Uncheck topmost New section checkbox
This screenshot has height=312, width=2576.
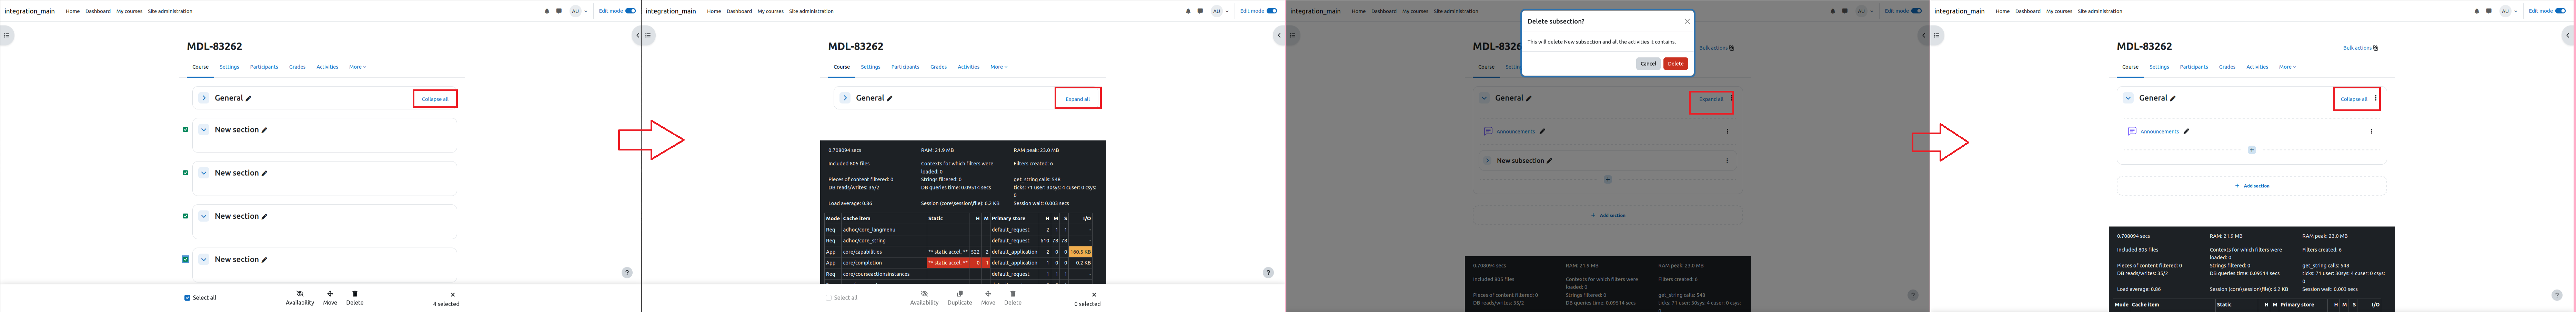[x=185, y=129]
